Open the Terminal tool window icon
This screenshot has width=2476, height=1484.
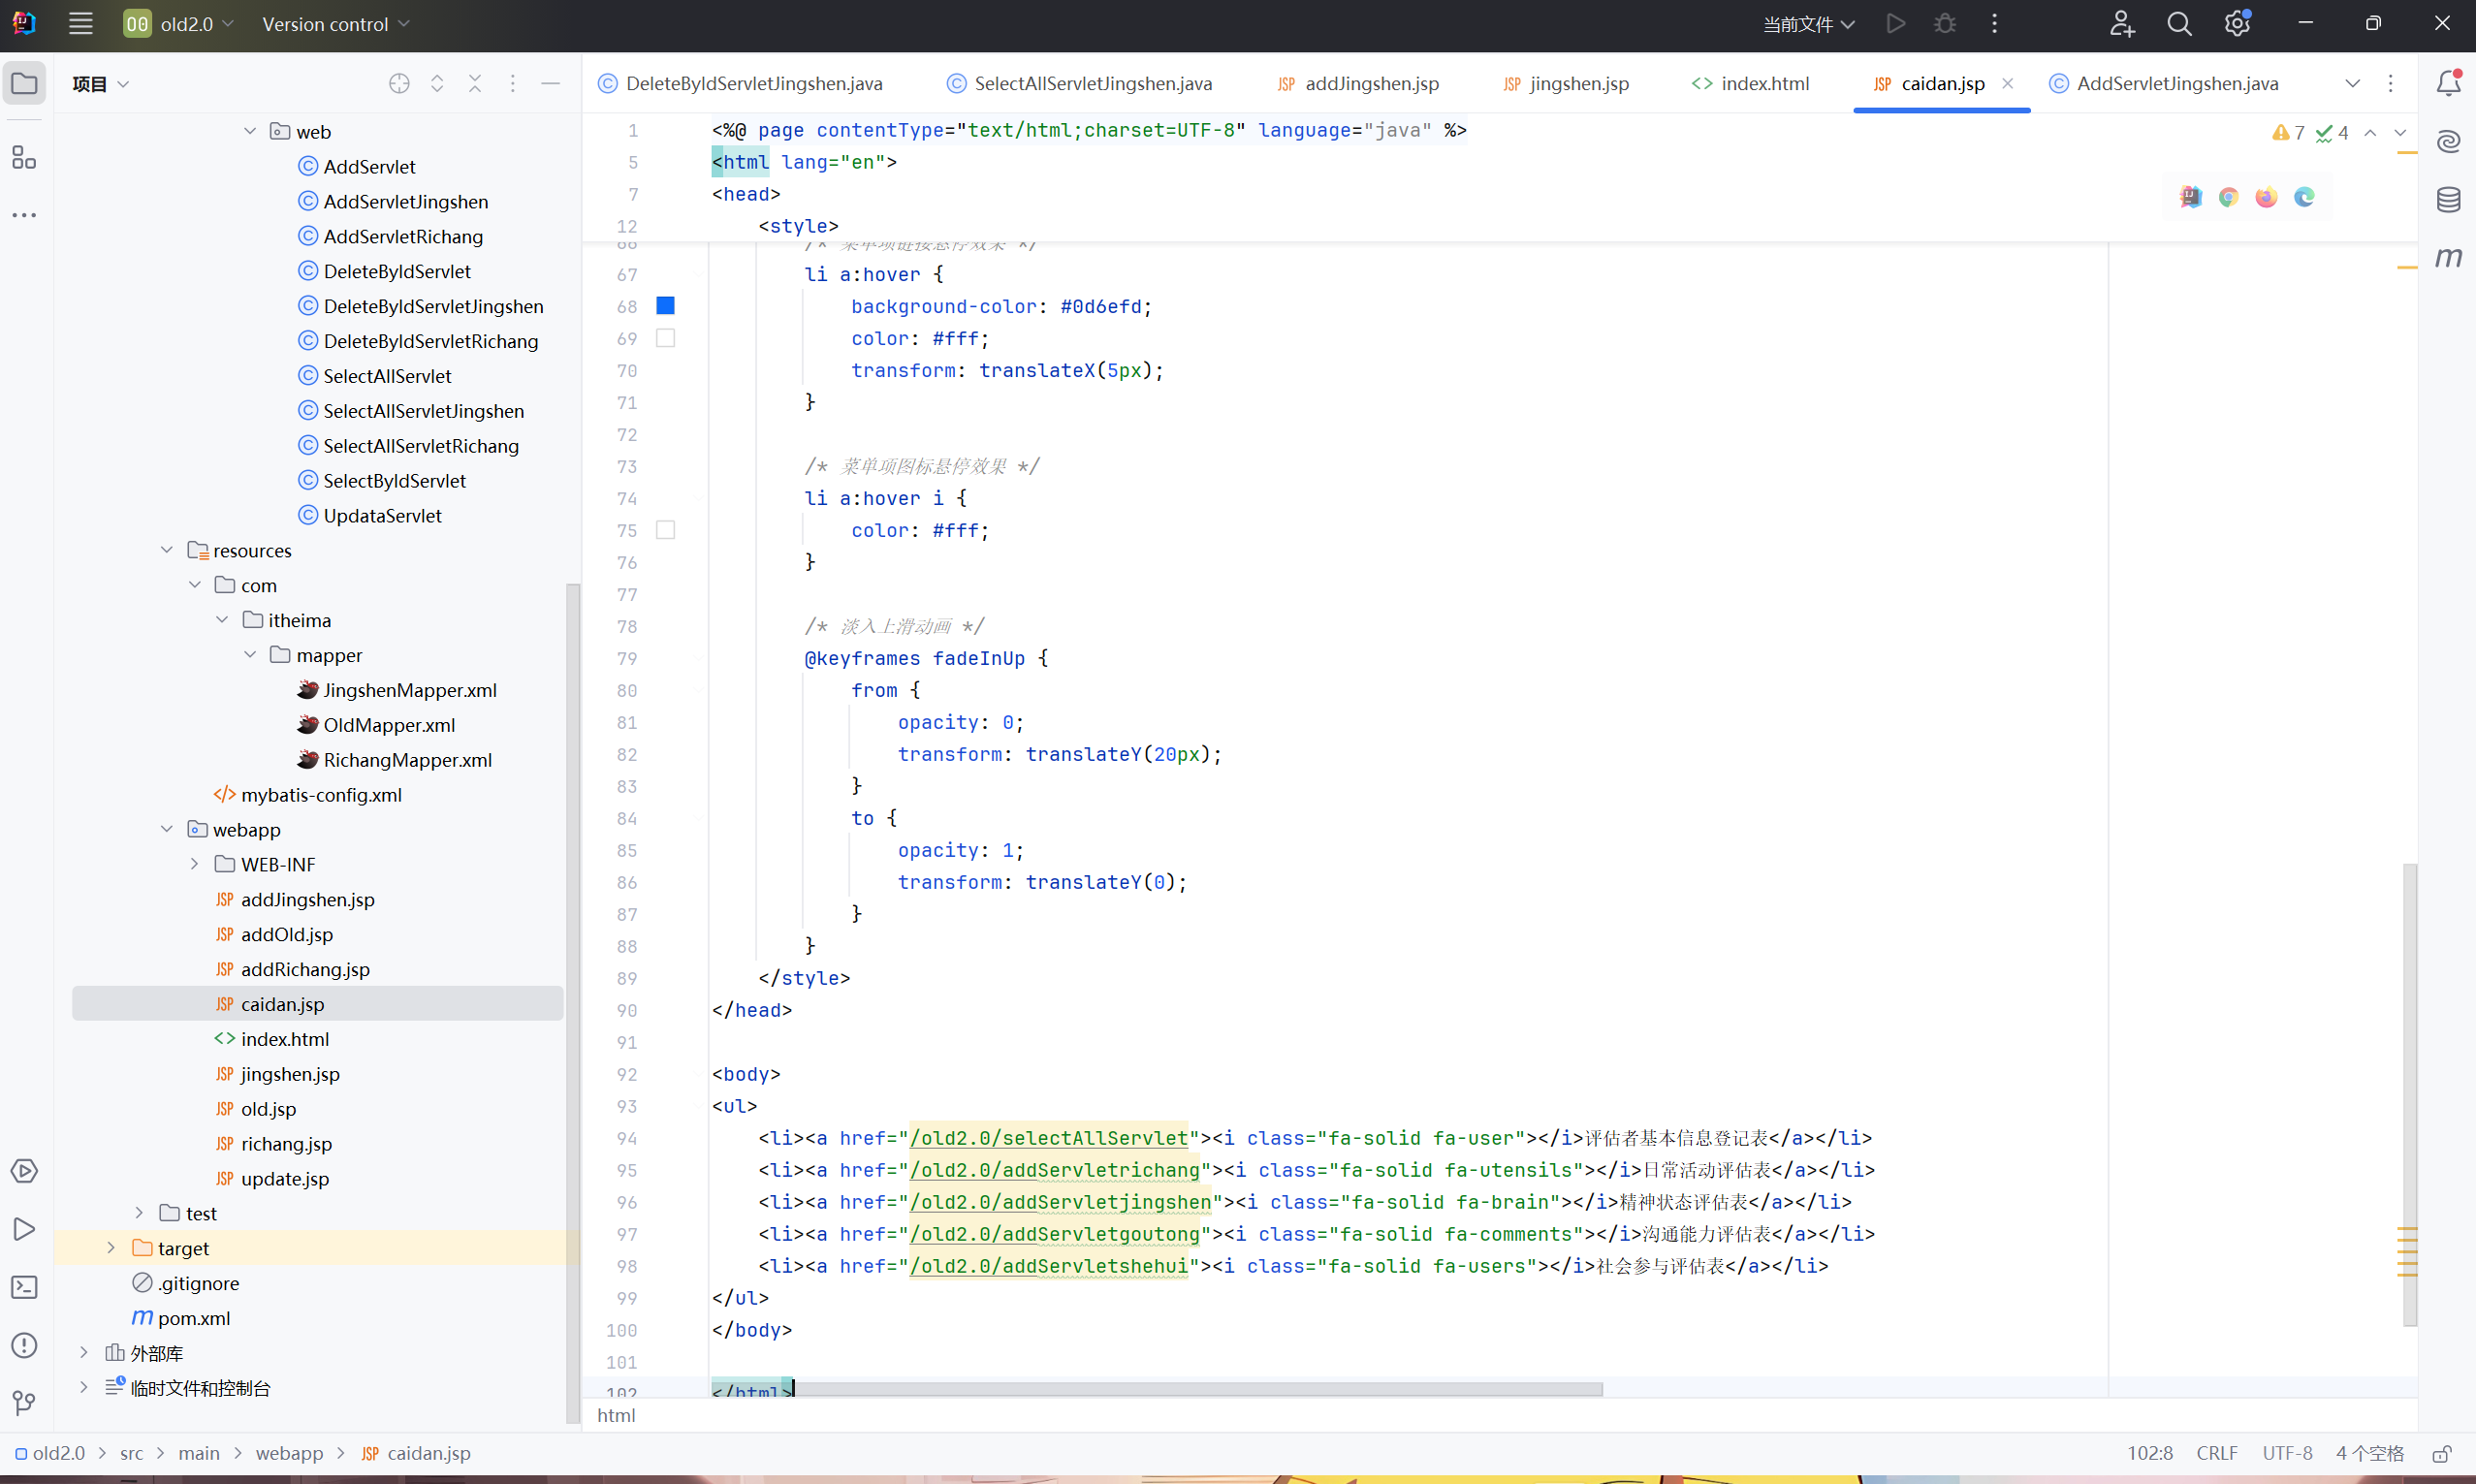tap(24, 1287)
